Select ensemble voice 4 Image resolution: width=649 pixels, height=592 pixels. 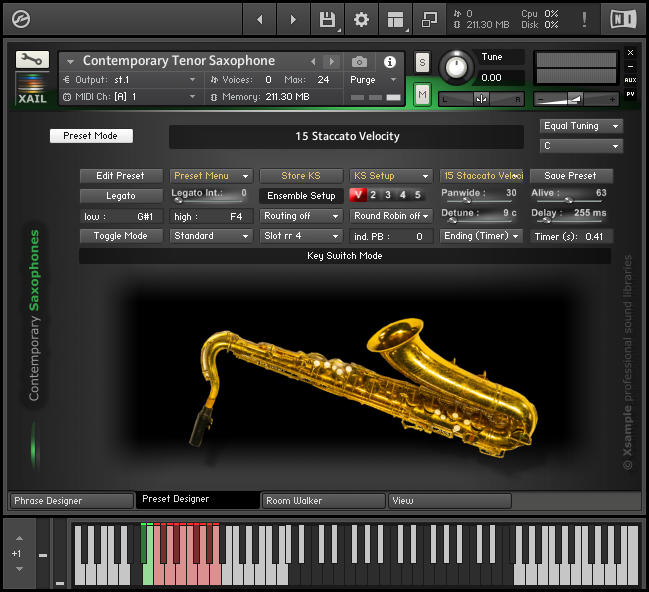point(403,195)
